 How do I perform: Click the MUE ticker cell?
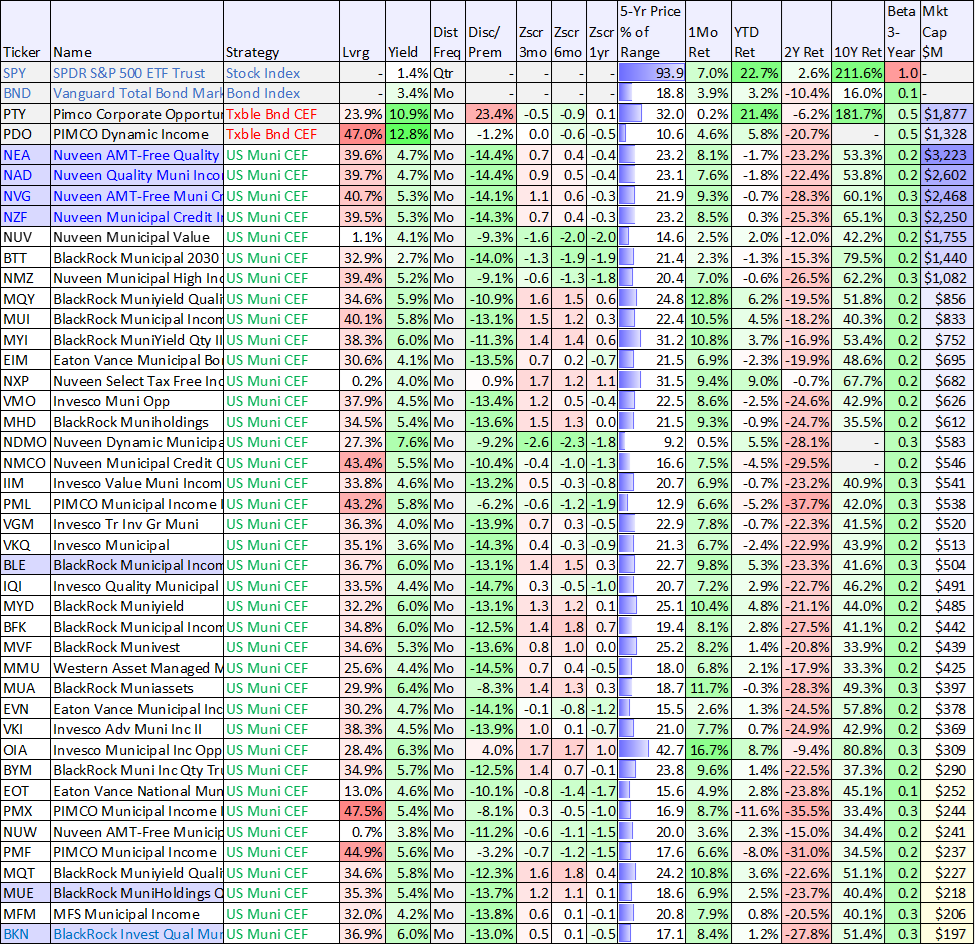25,894
